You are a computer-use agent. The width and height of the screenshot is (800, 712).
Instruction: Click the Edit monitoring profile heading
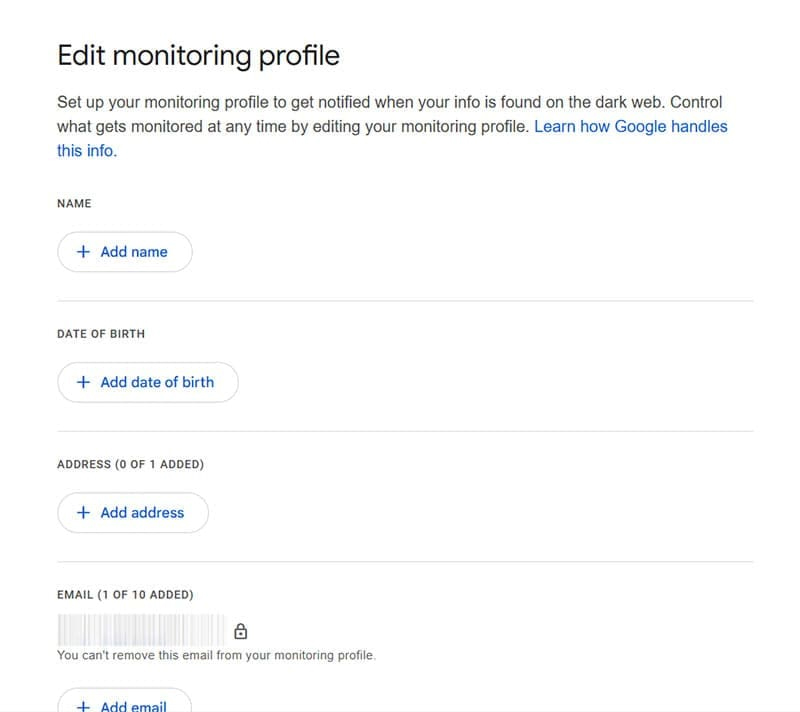(x=198, y=55)
